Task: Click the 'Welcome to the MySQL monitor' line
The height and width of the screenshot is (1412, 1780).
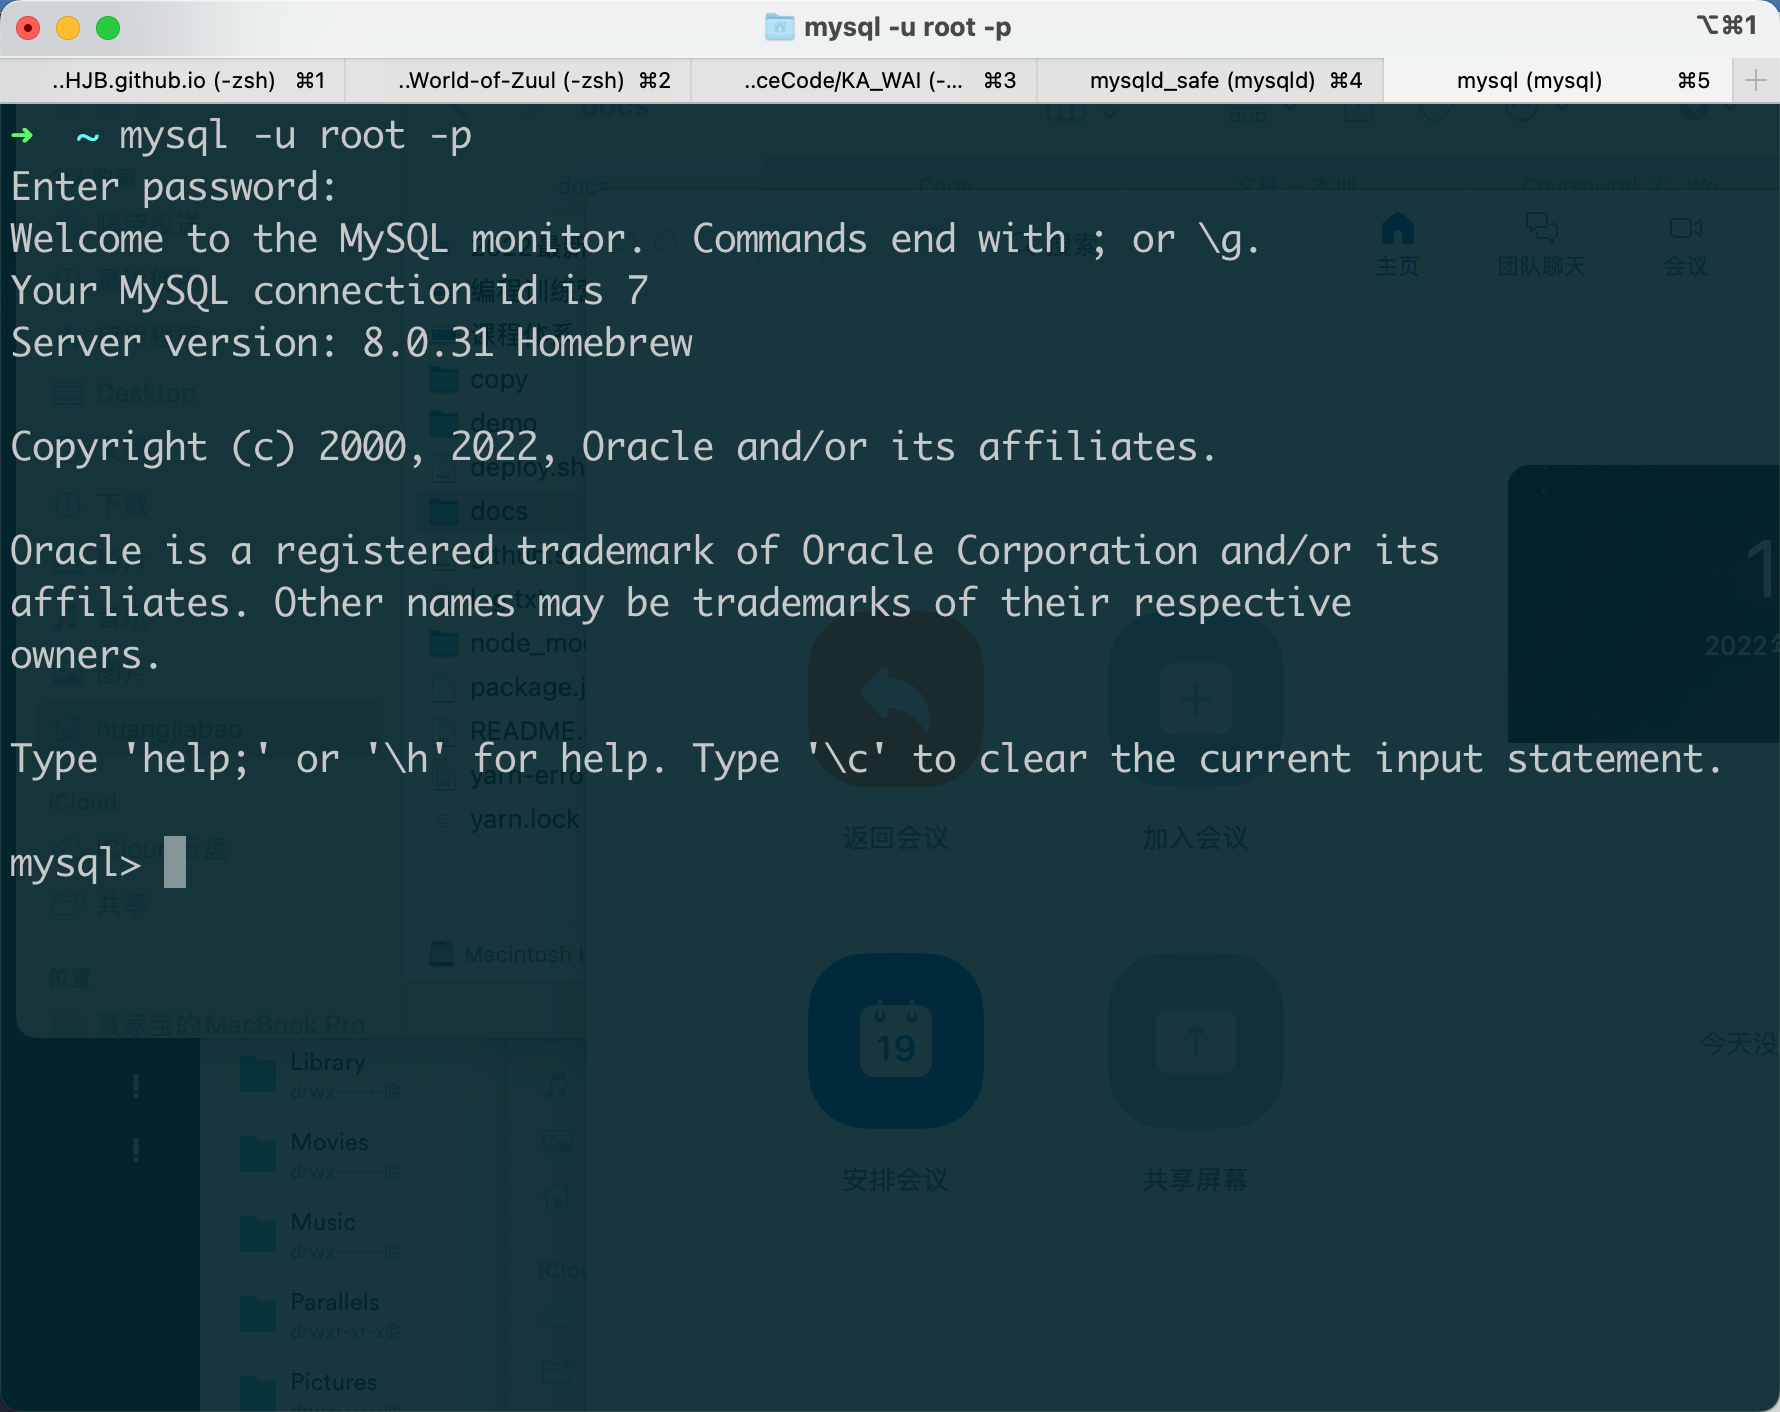Action: (x=635, y=239)
